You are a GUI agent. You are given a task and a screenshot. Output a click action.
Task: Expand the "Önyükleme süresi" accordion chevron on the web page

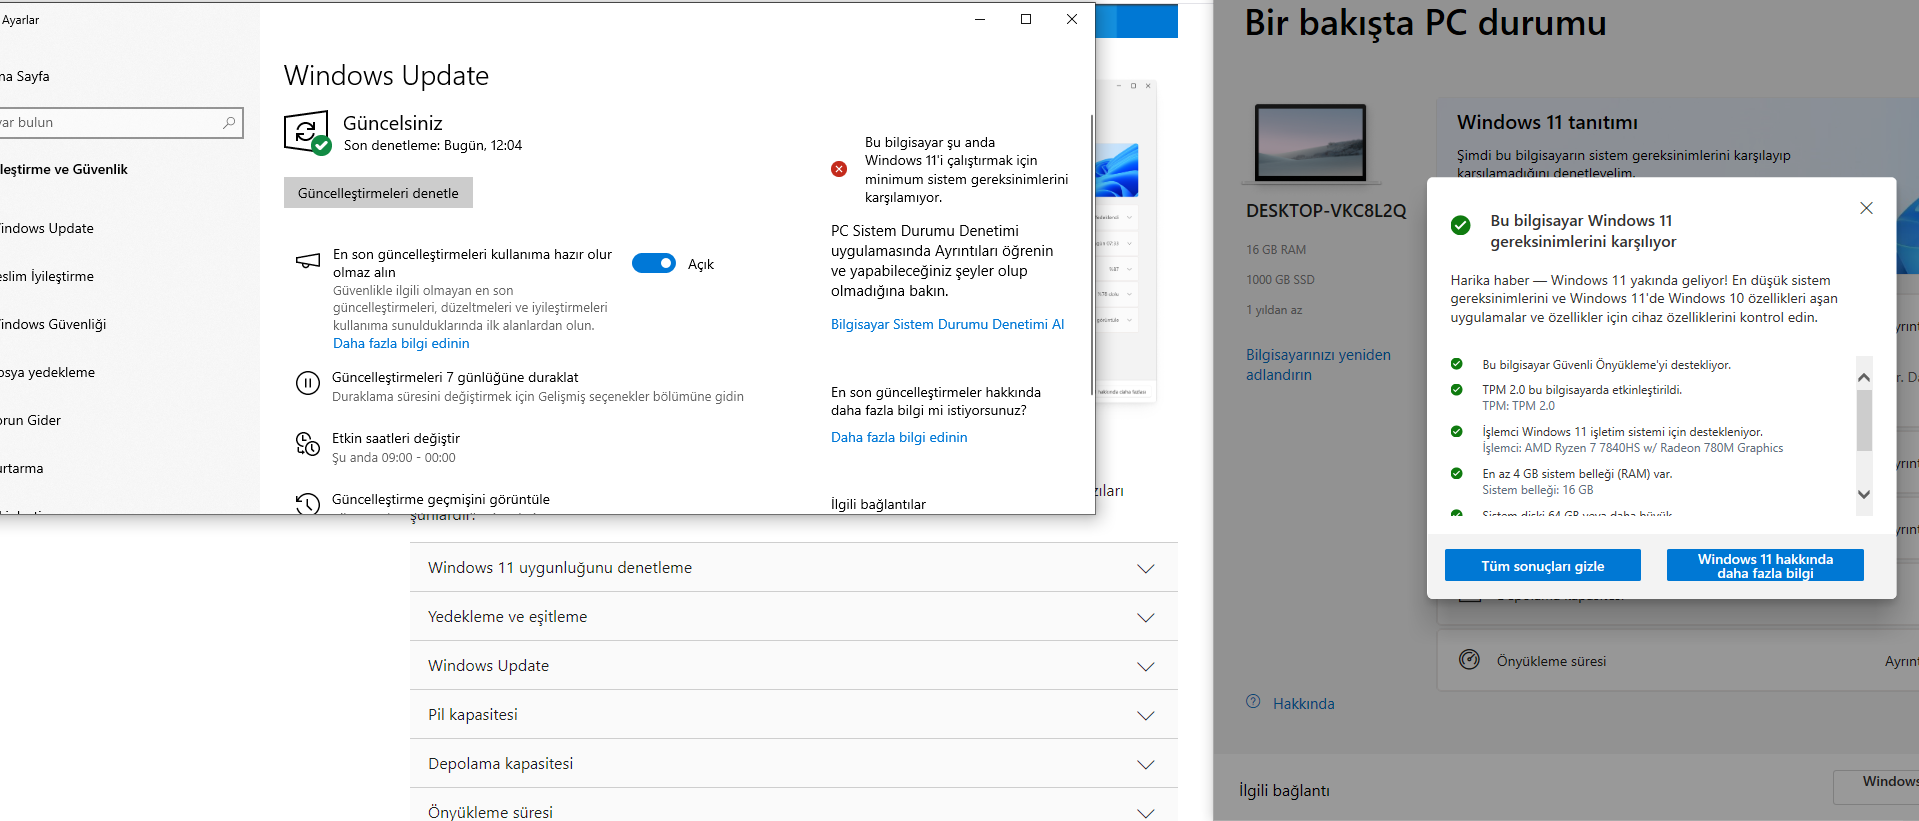1146,813
